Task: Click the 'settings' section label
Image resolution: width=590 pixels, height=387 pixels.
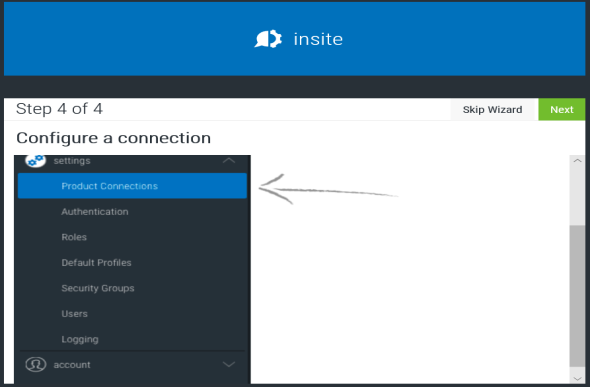Action: (x=72, y=161)
